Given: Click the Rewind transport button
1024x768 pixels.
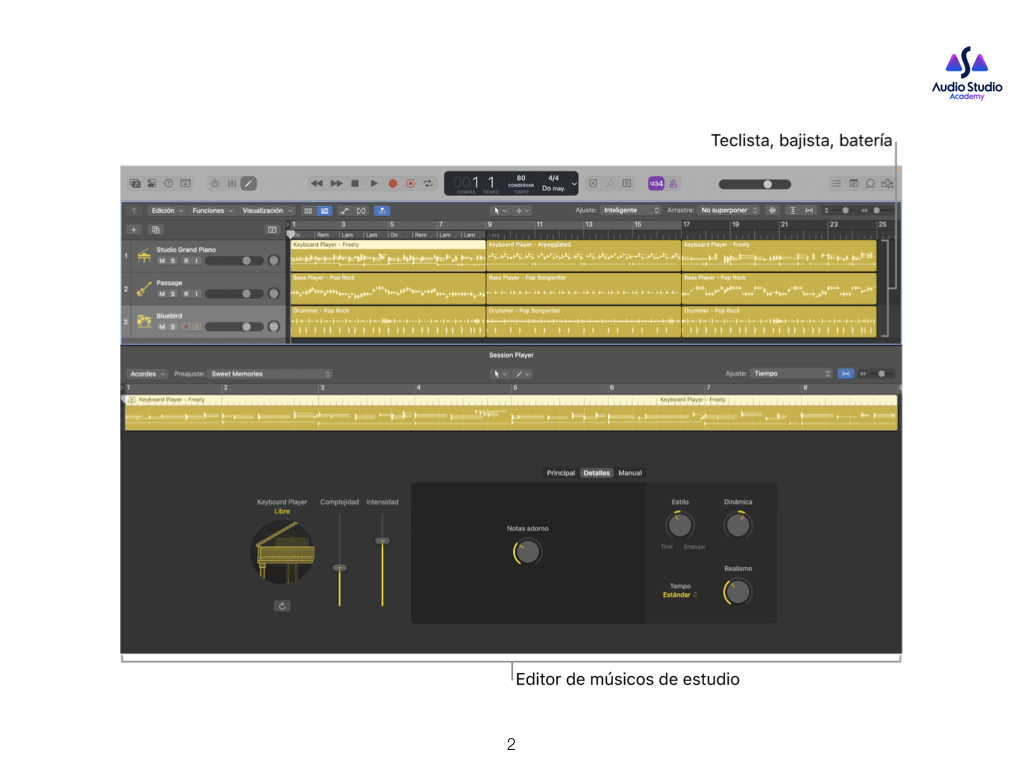Looking at the screenshot, I should tap(317, 184).
